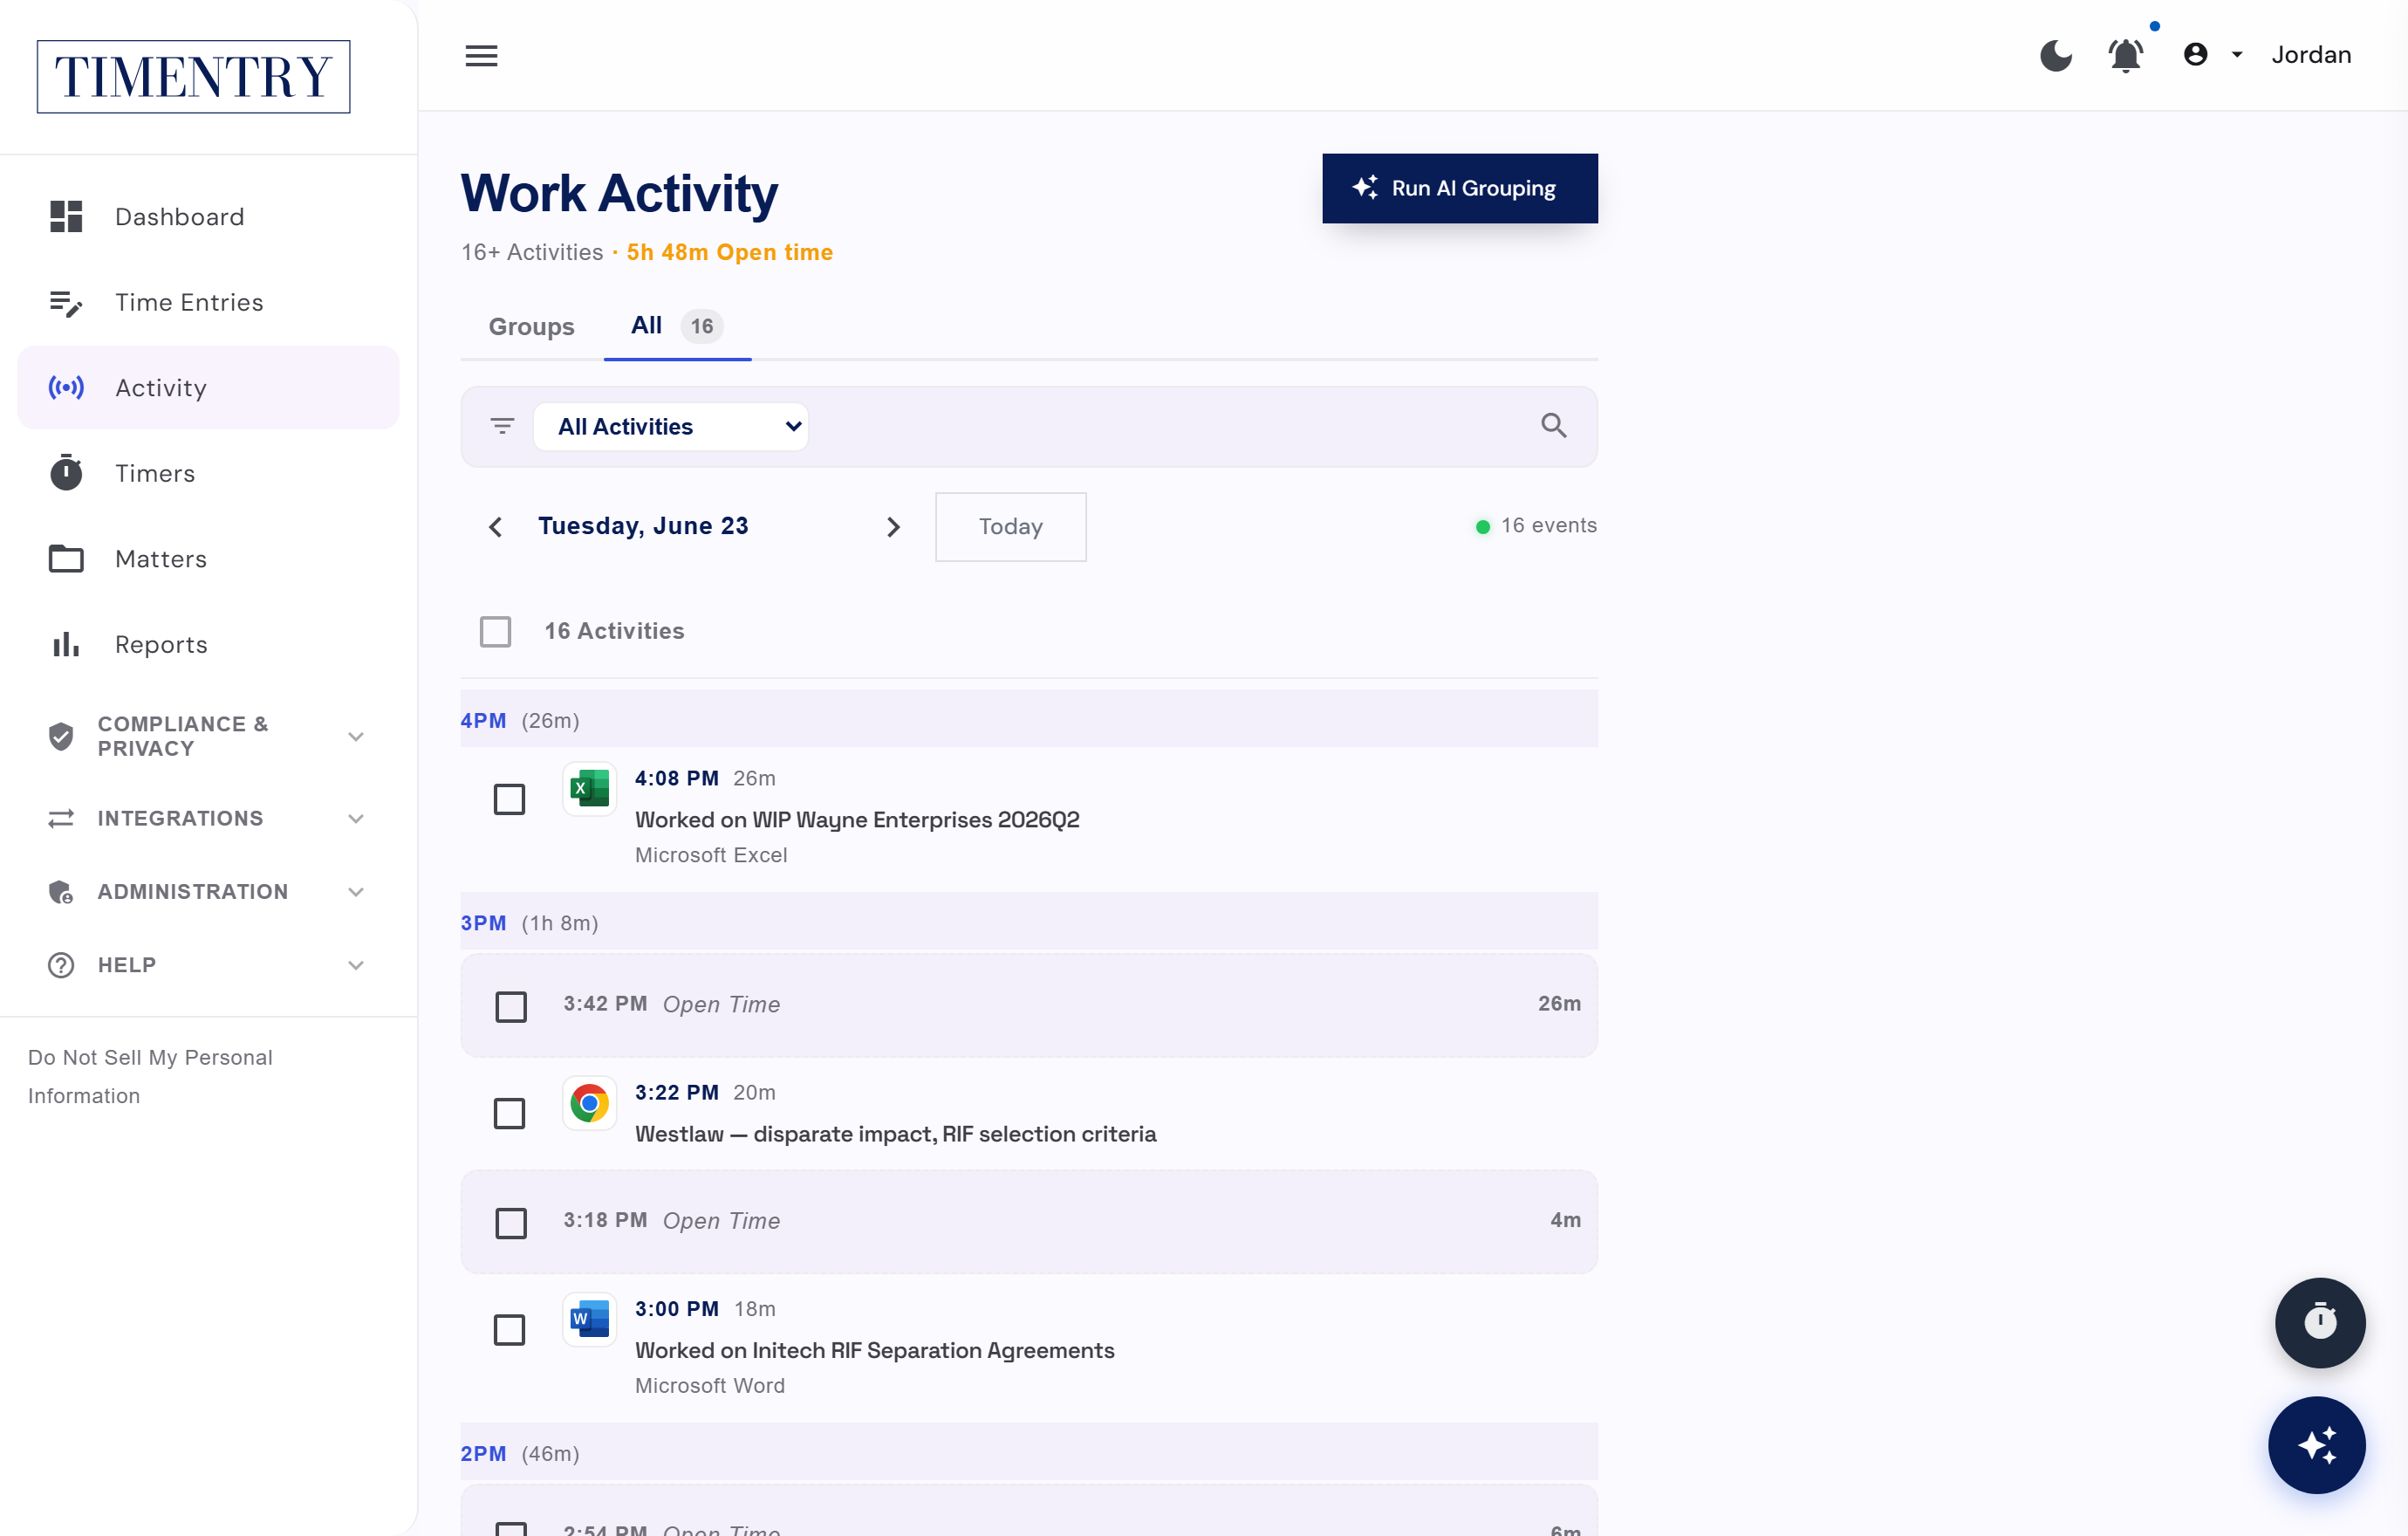Open All Activities filter dropdown
The width and height of the screenshot is (2408, 1536).
point(671,427)
